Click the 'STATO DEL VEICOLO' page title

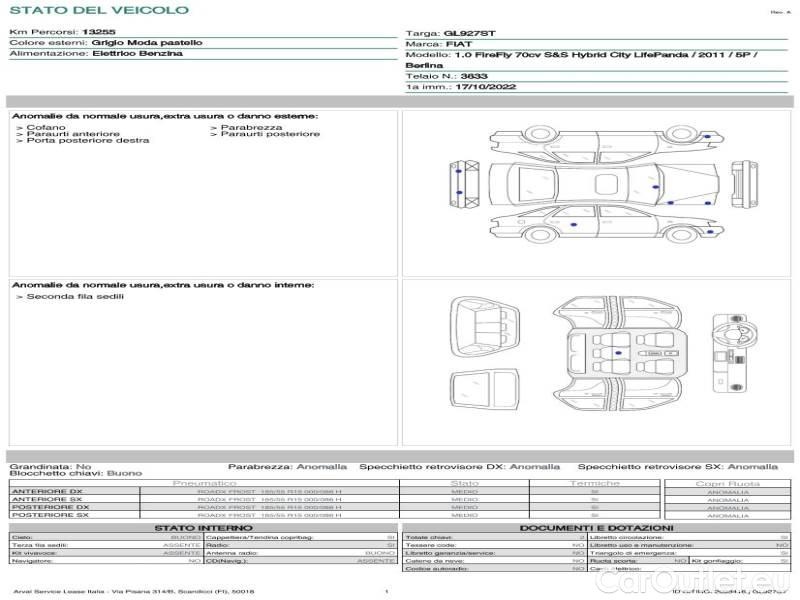coord(98,11)
